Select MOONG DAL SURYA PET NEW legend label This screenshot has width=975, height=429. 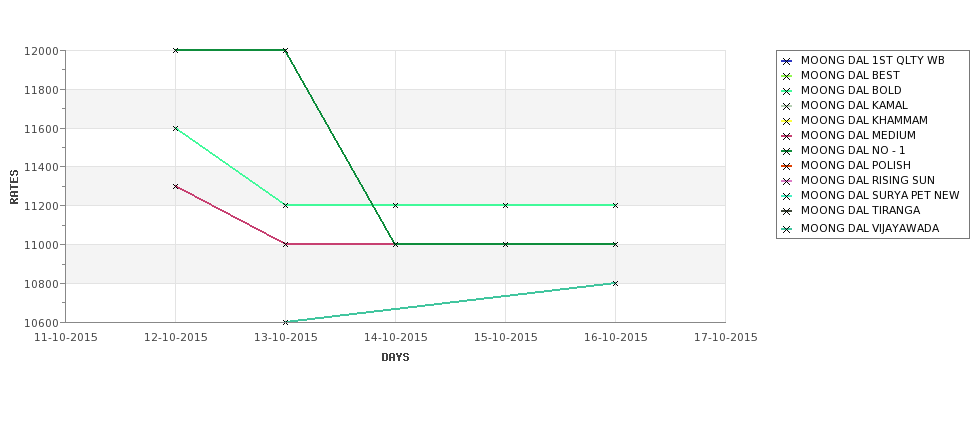point(880,195)
